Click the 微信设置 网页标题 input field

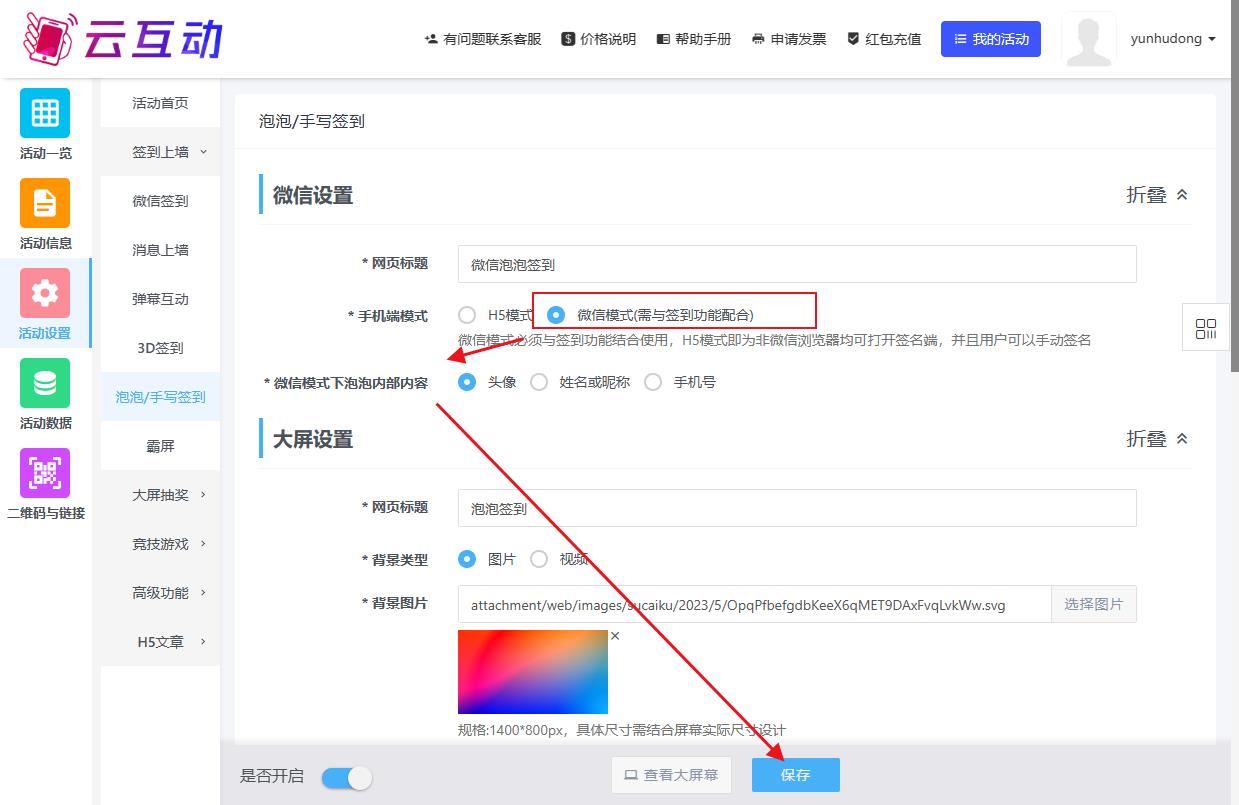pos(796,264)
